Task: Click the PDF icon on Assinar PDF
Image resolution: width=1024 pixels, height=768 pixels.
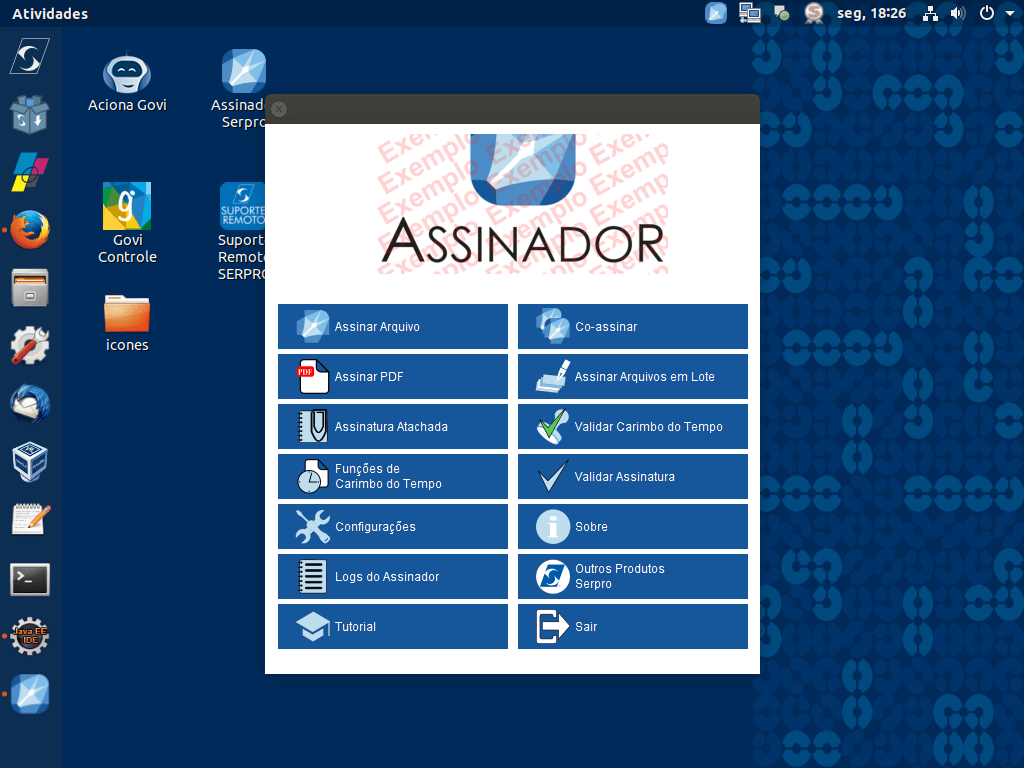Action: tap(313, 376)
